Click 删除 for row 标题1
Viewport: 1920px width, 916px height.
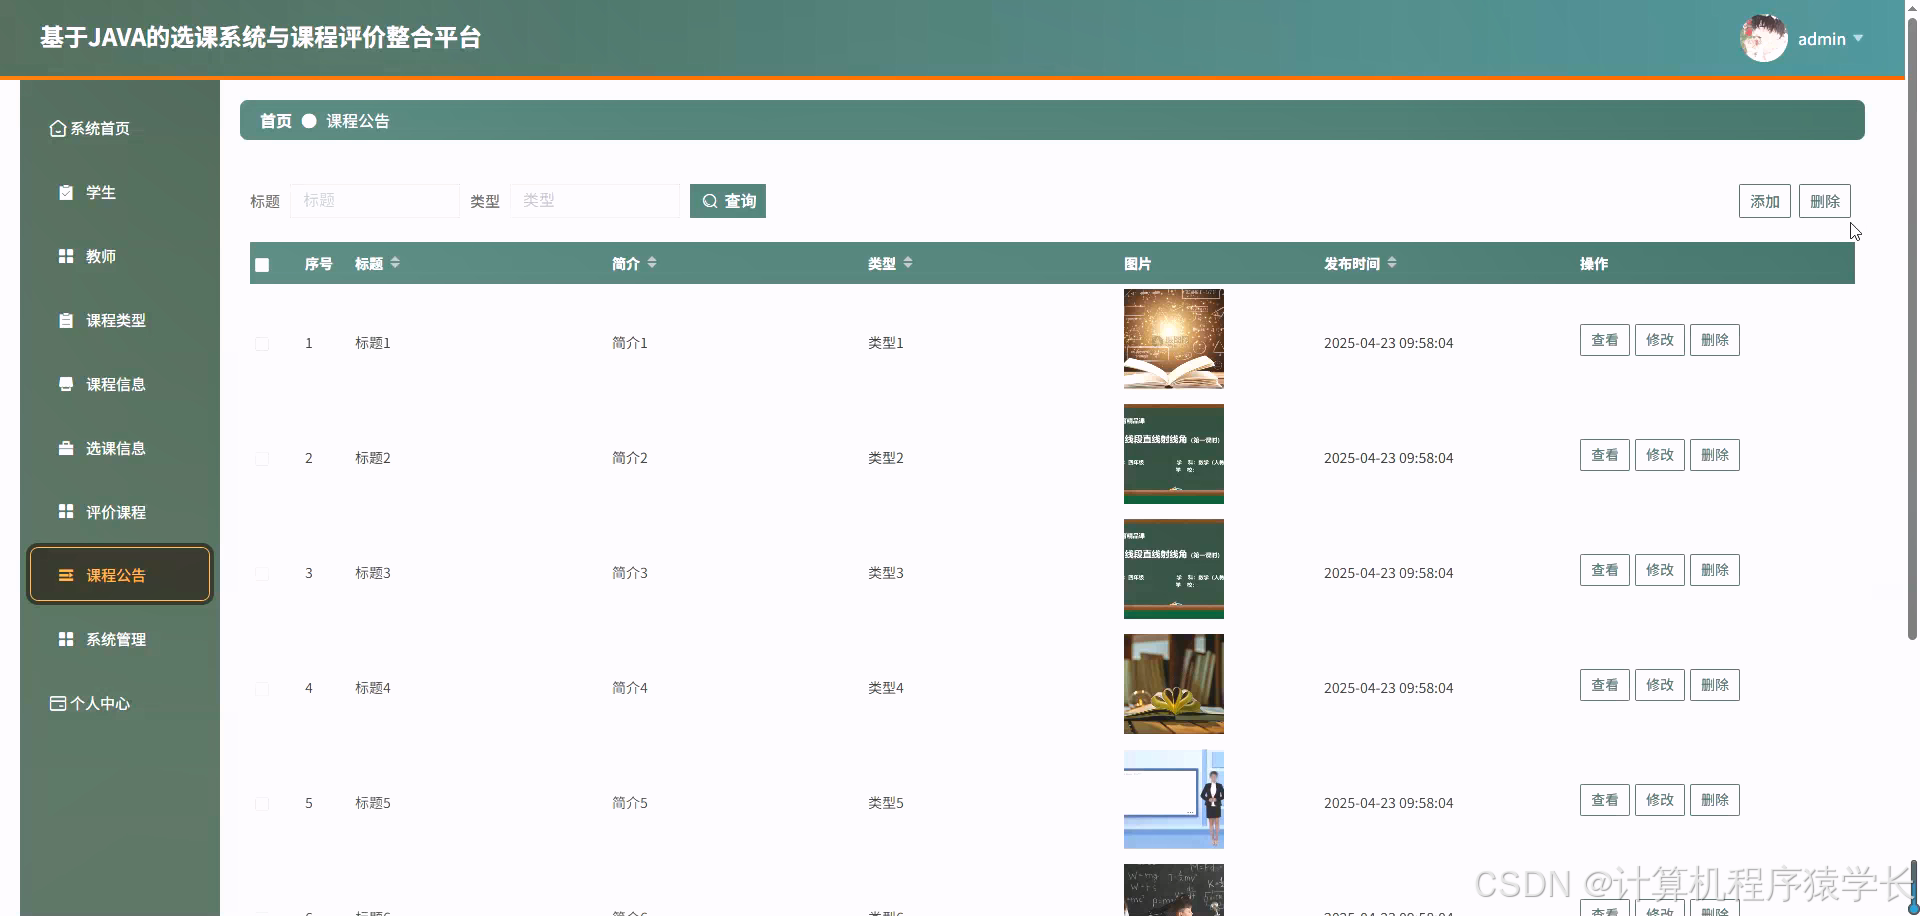[x=1714, y=340]
